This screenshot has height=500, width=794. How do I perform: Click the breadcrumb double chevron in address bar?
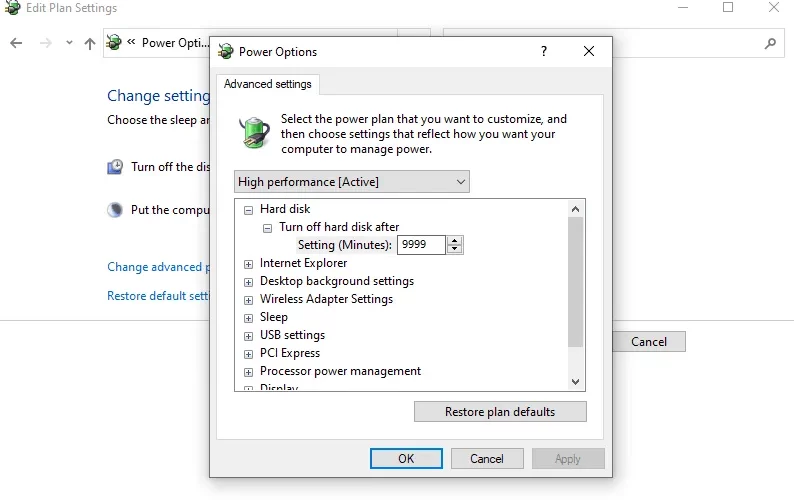131,42
